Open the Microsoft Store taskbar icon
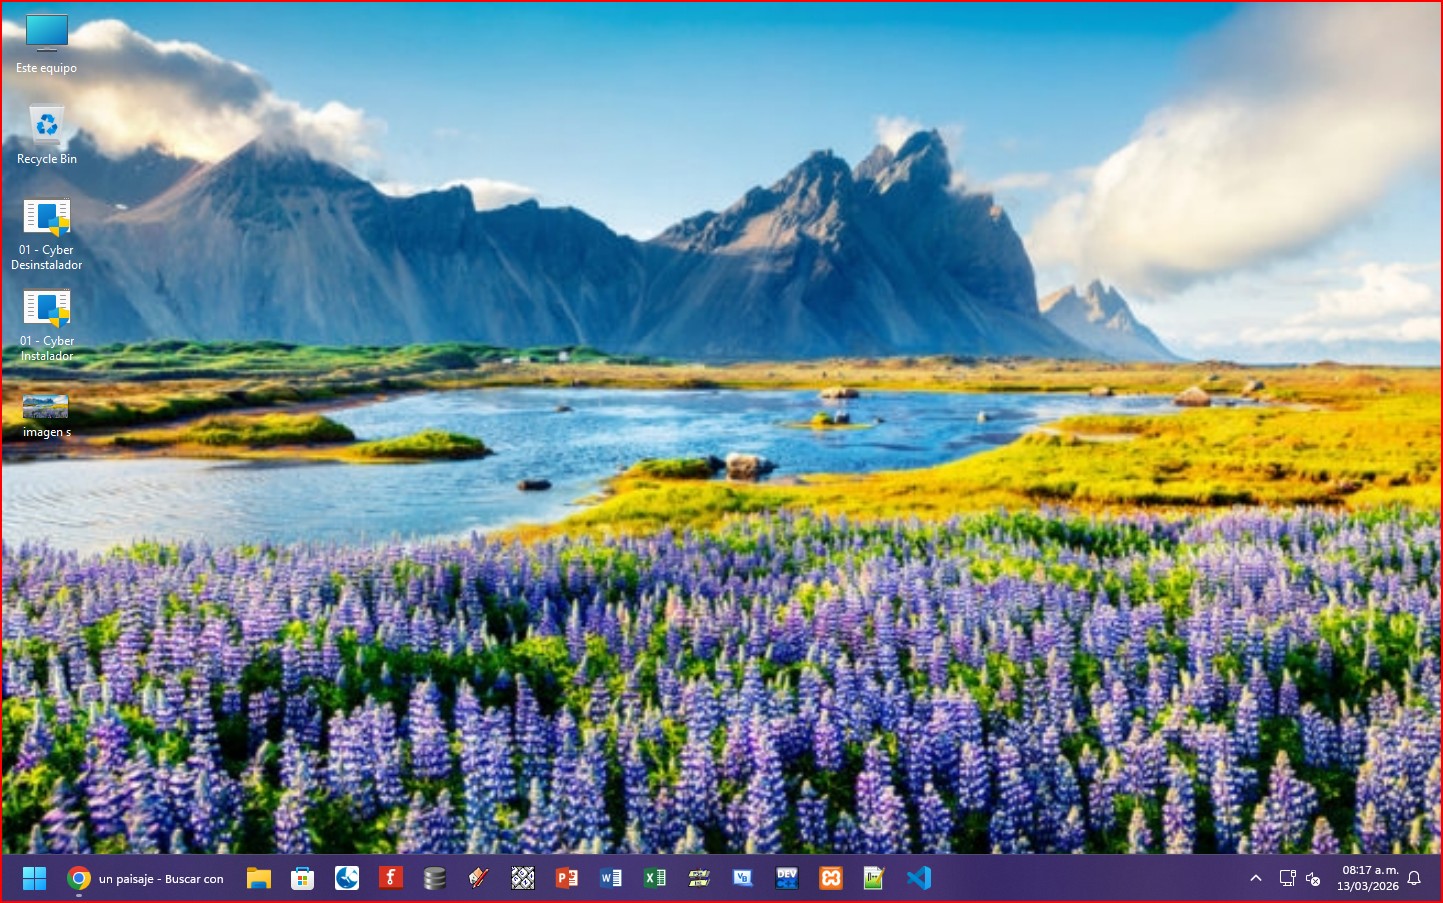The image size is (1443, 903). coord(302,878)
